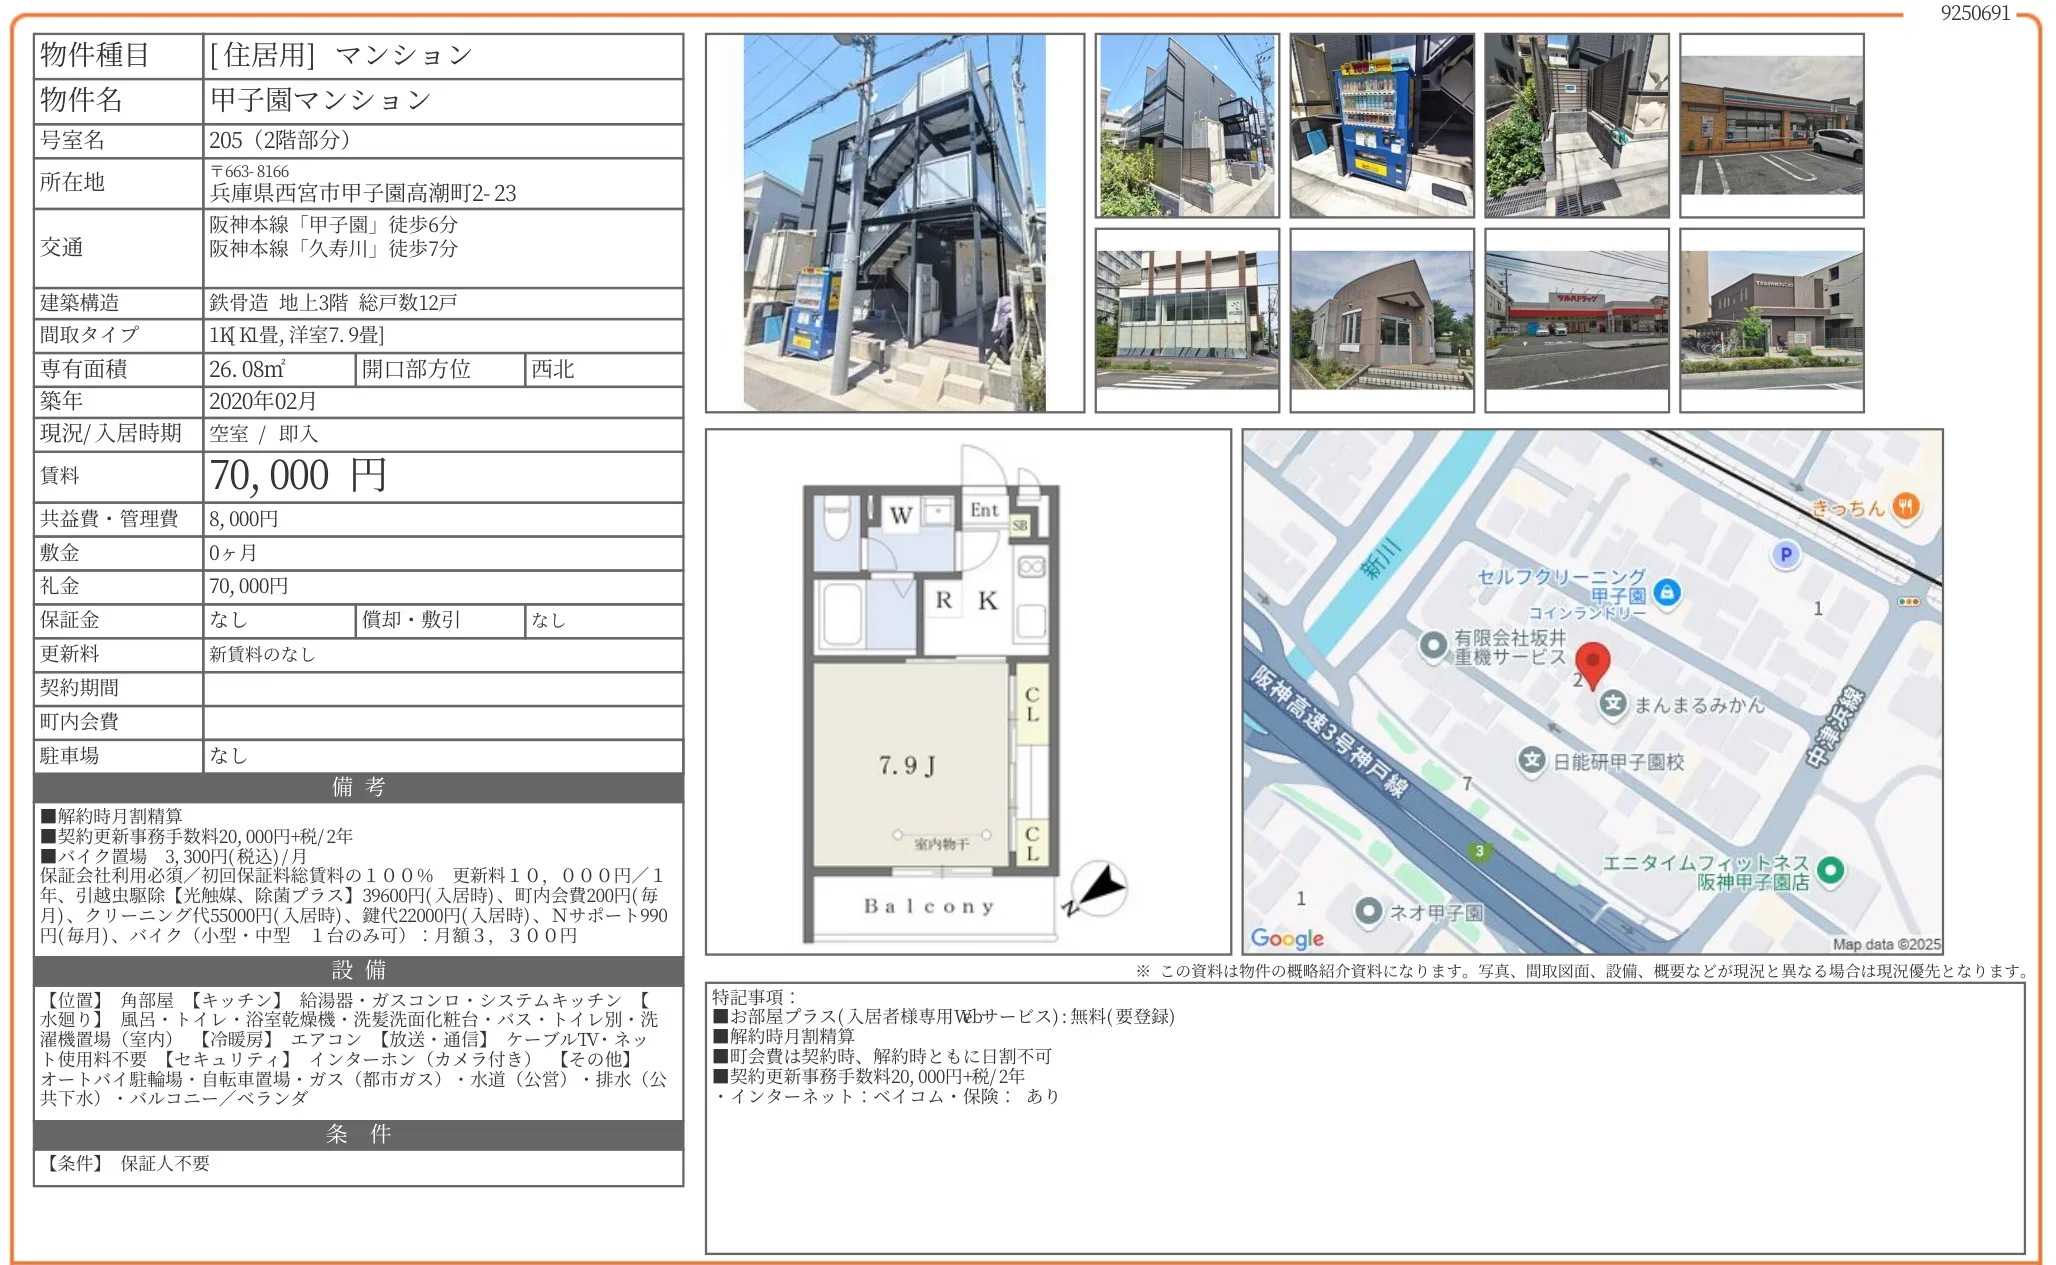Click the Google logo on the map
Screen dimensions: 2056x1265
1288,939
